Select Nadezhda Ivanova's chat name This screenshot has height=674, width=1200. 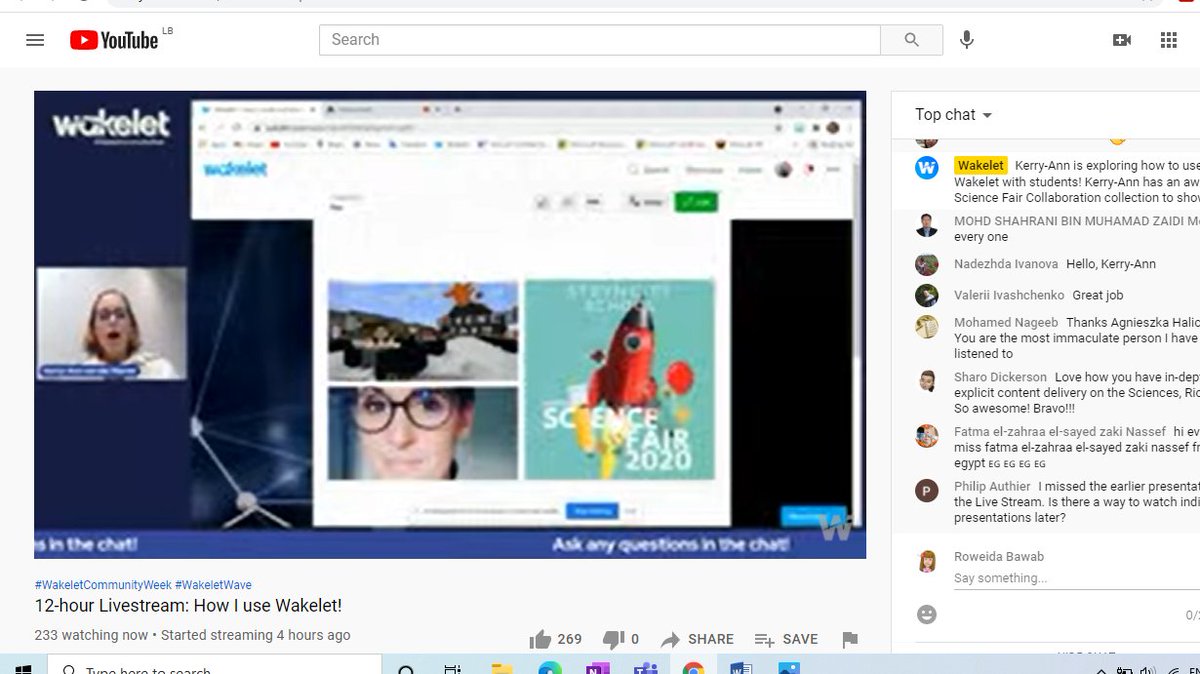click(x=1006, y=264)
